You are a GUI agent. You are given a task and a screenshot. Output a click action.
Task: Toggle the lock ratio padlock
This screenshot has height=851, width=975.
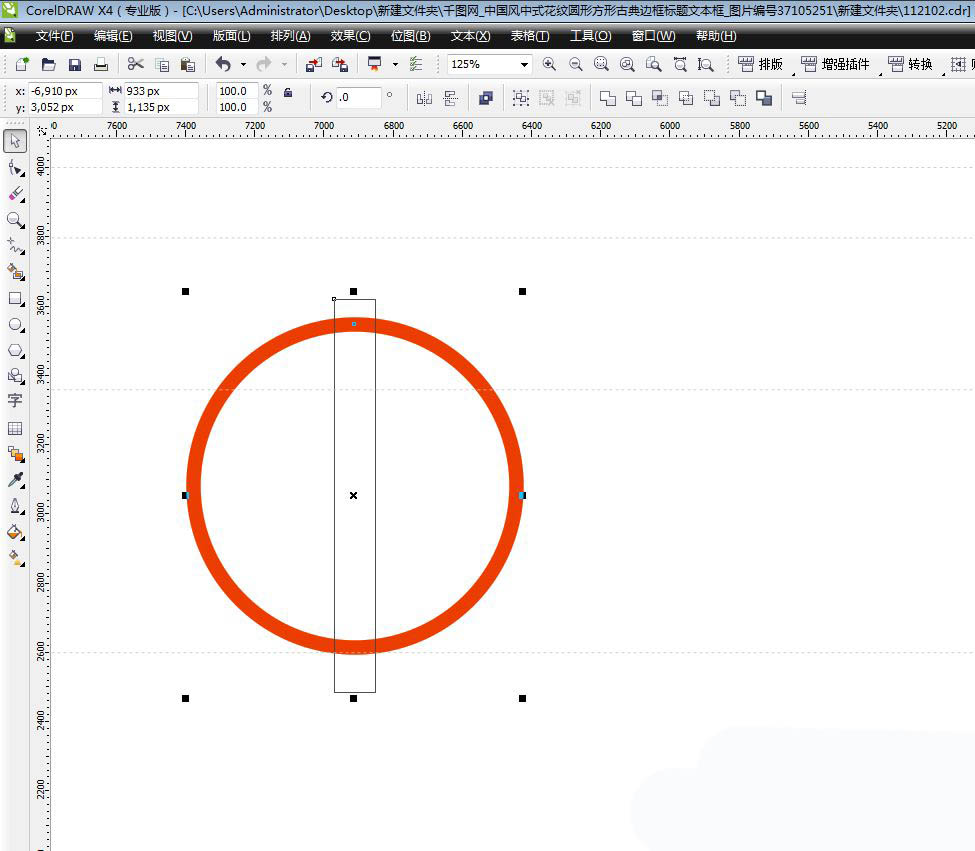tap(288, 92)
